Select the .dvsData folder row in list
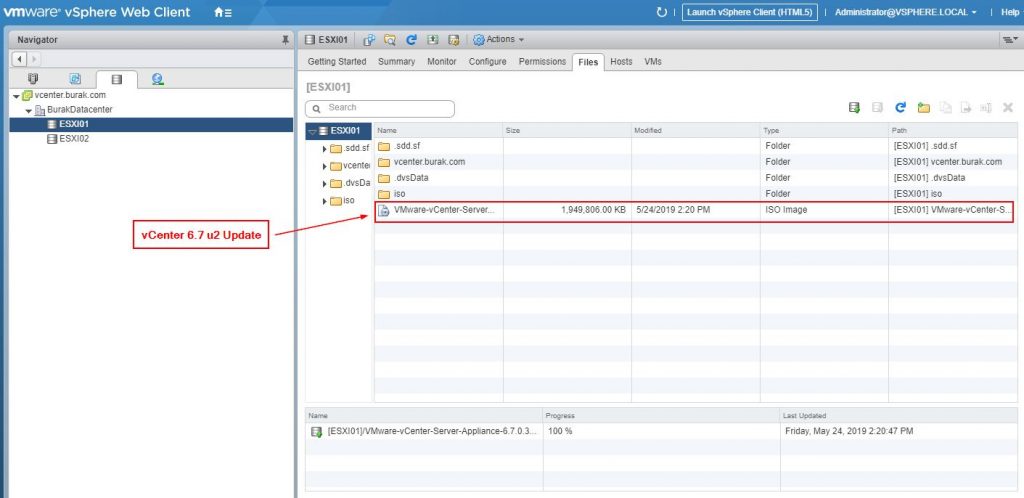The image size is (1024, 498). pyautogui.click(x=696, y=178)
